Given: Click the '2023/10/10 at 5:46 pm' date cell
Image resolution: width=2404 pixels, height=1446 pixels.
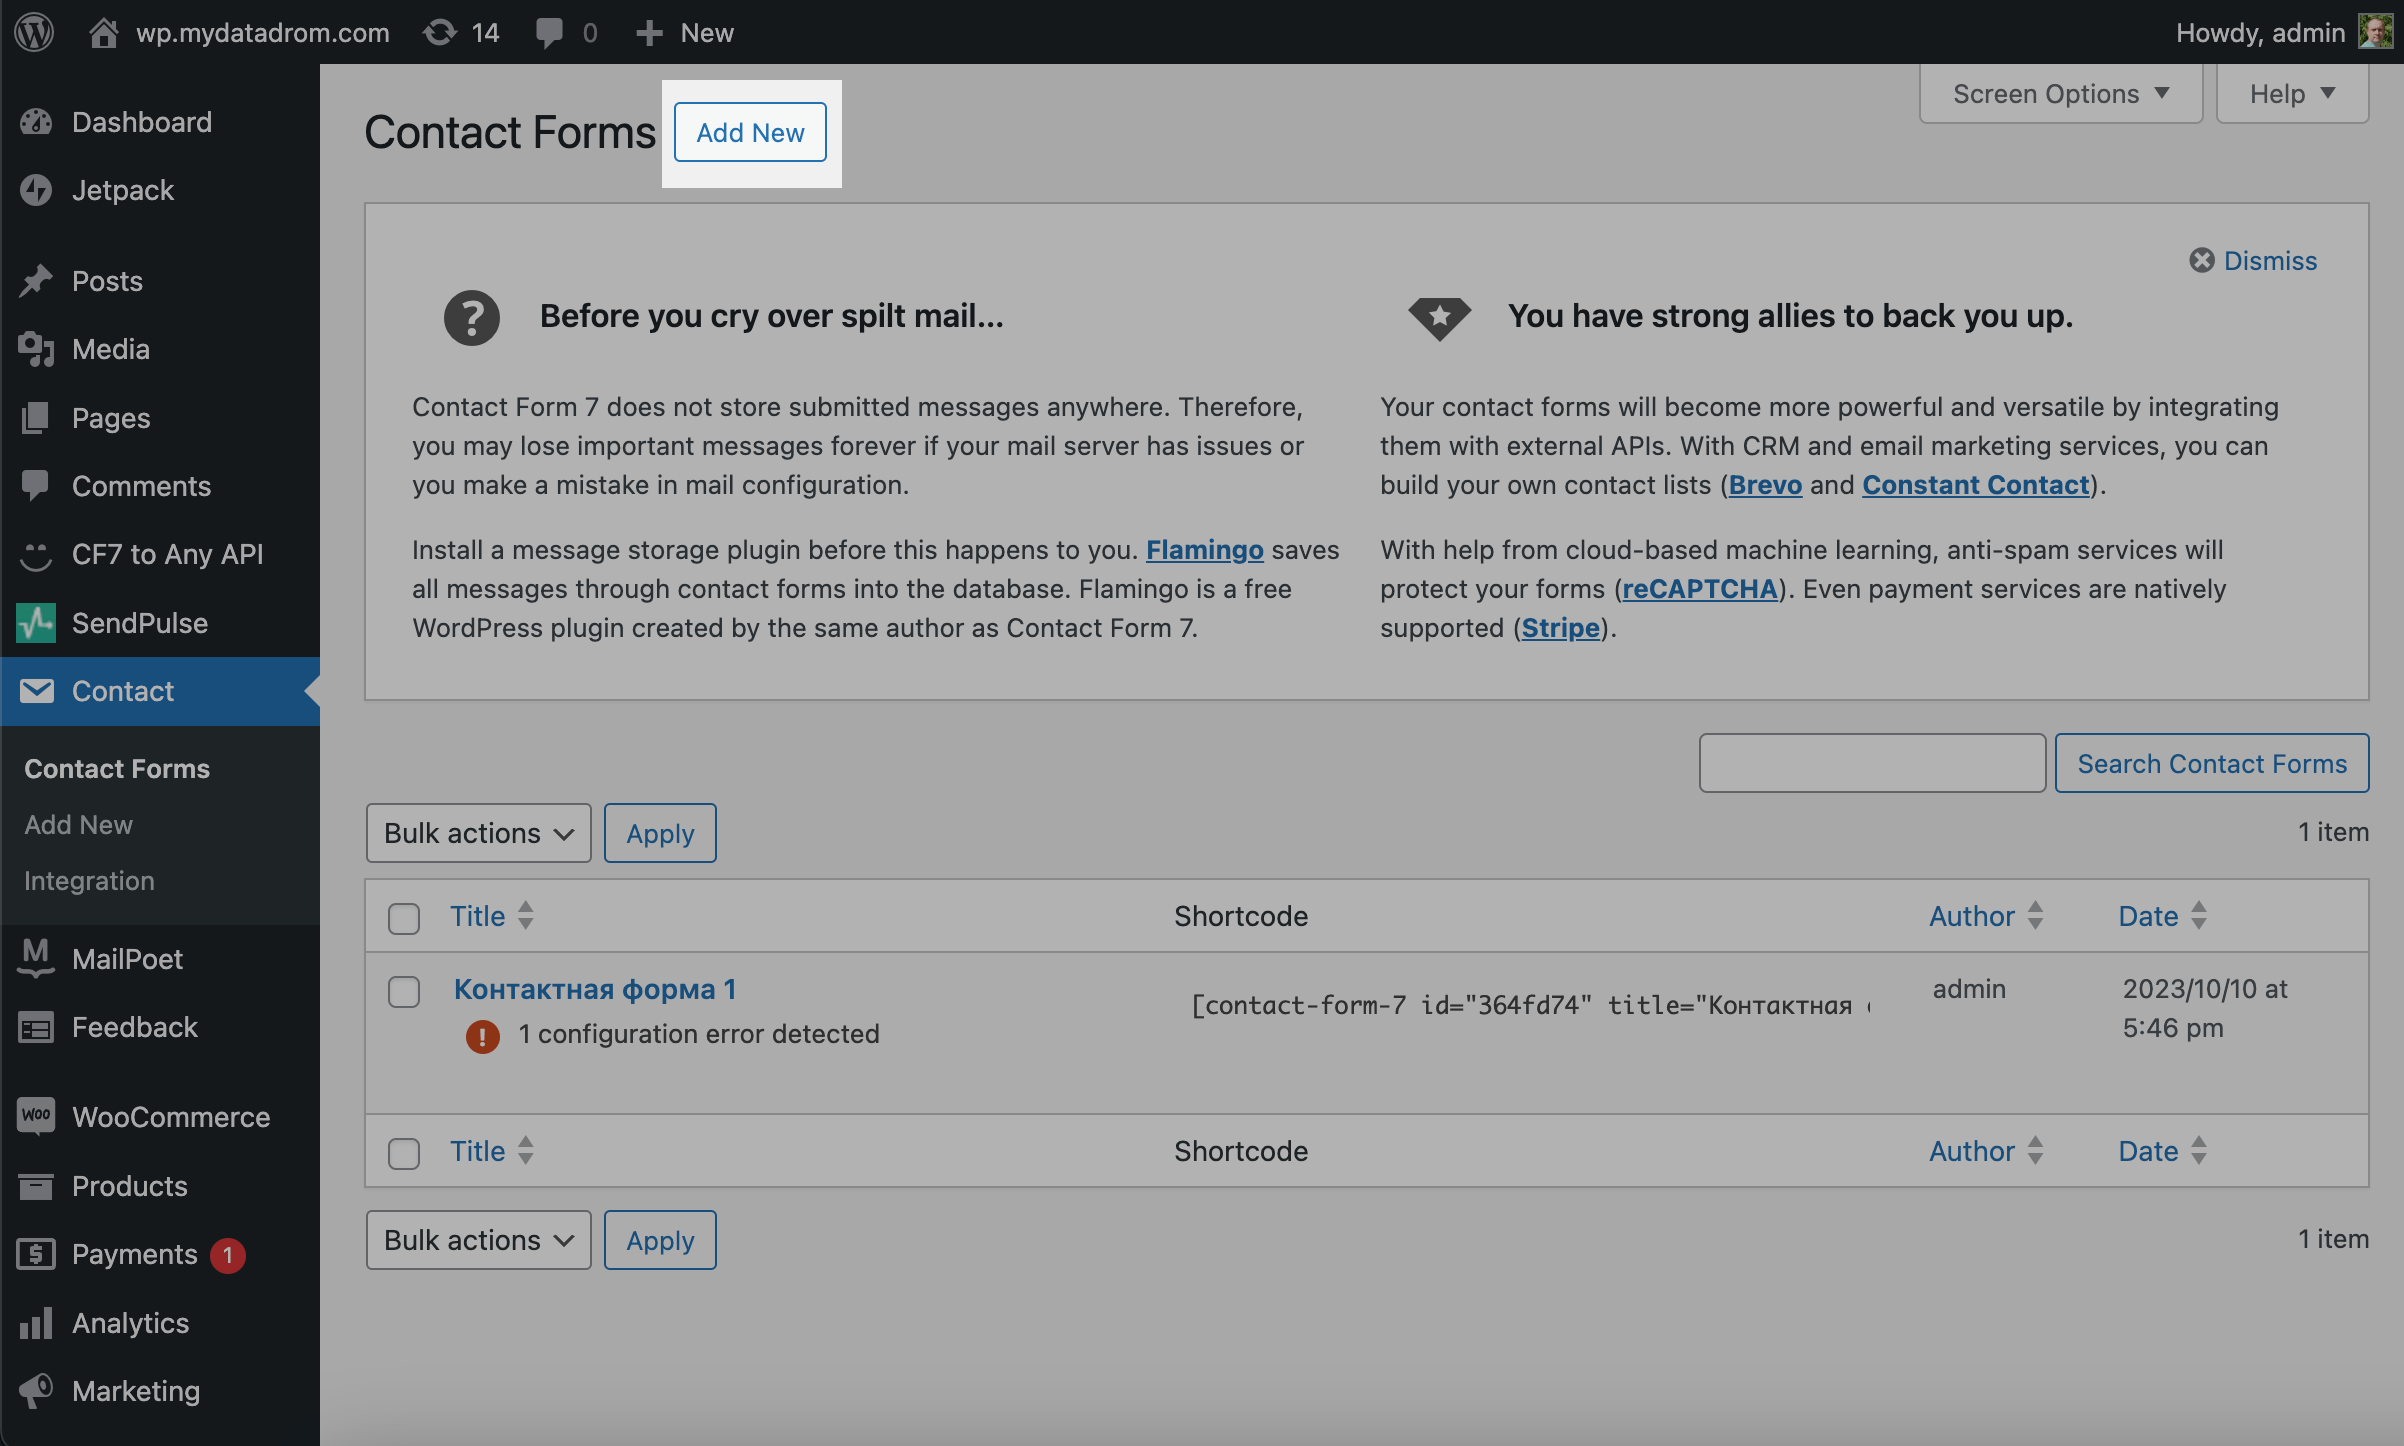Looking at the screenshot, I should point(2205,1008).
